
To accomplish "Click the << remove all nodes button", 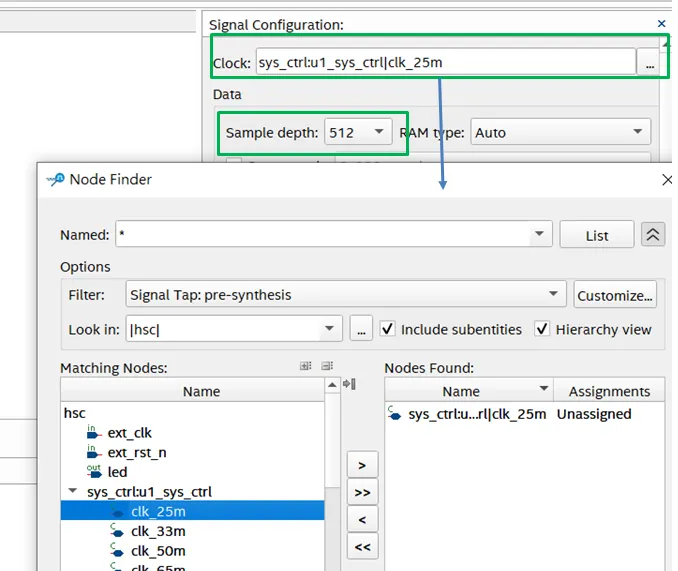I will click(362, 546).
